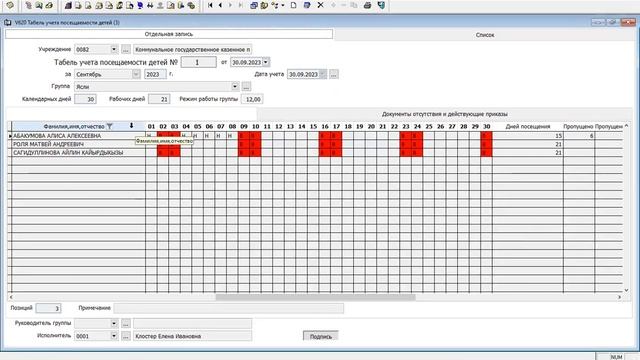Click the Табель number field containing 1
640x360 pixels.
click(x=198, y=62)
